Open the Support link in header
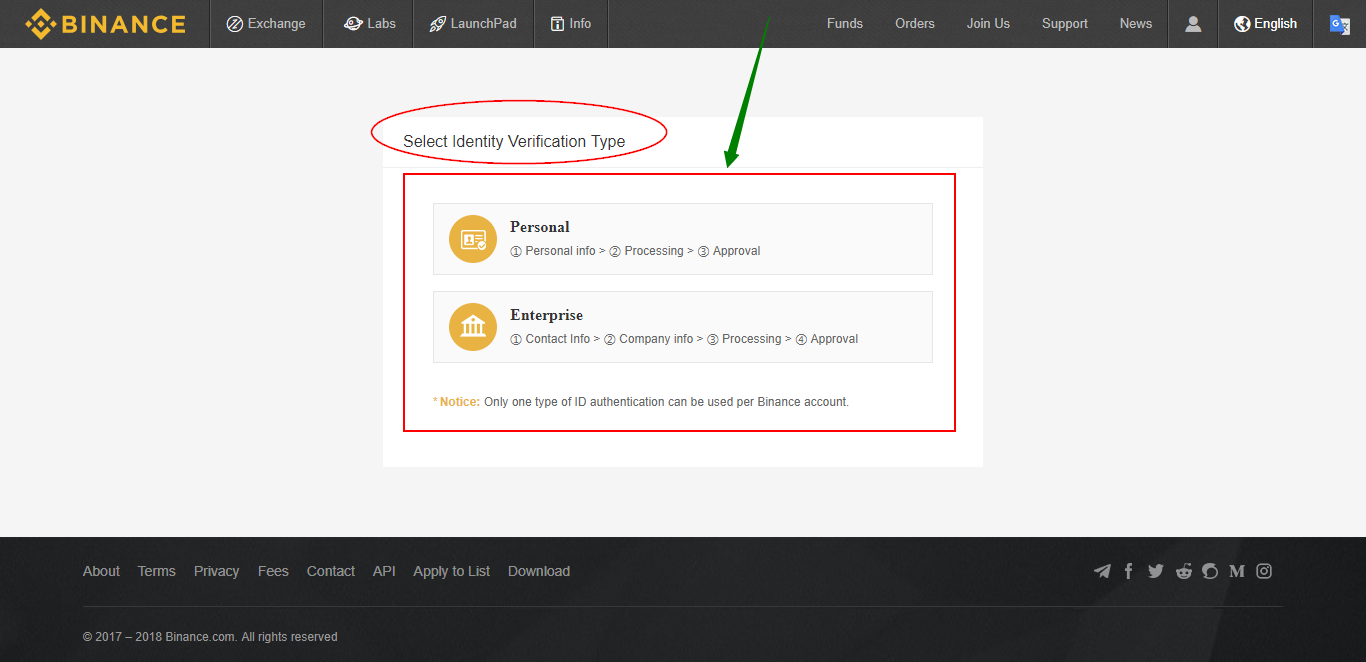The image size is (1366, 662). point(1065,24)
